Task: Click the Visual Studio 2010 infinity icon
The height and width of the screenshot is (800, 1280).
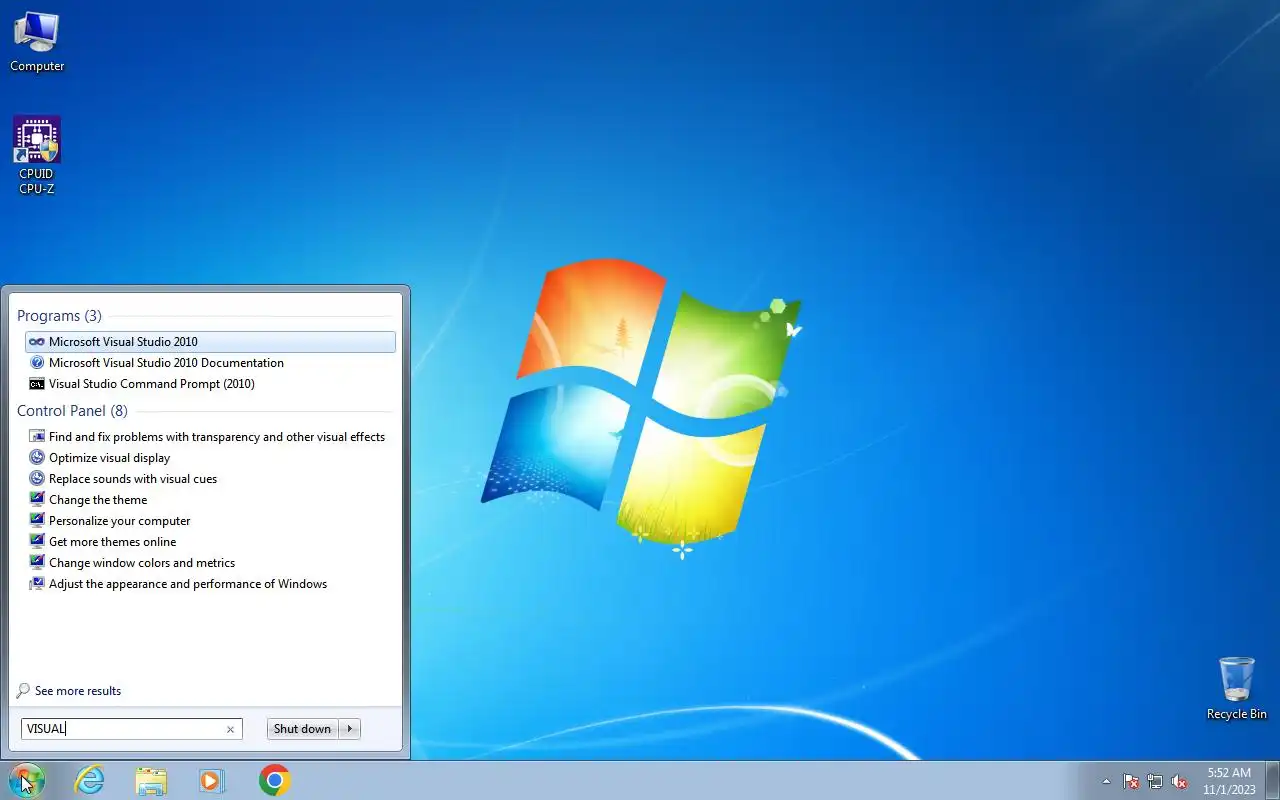Action: 37,342
